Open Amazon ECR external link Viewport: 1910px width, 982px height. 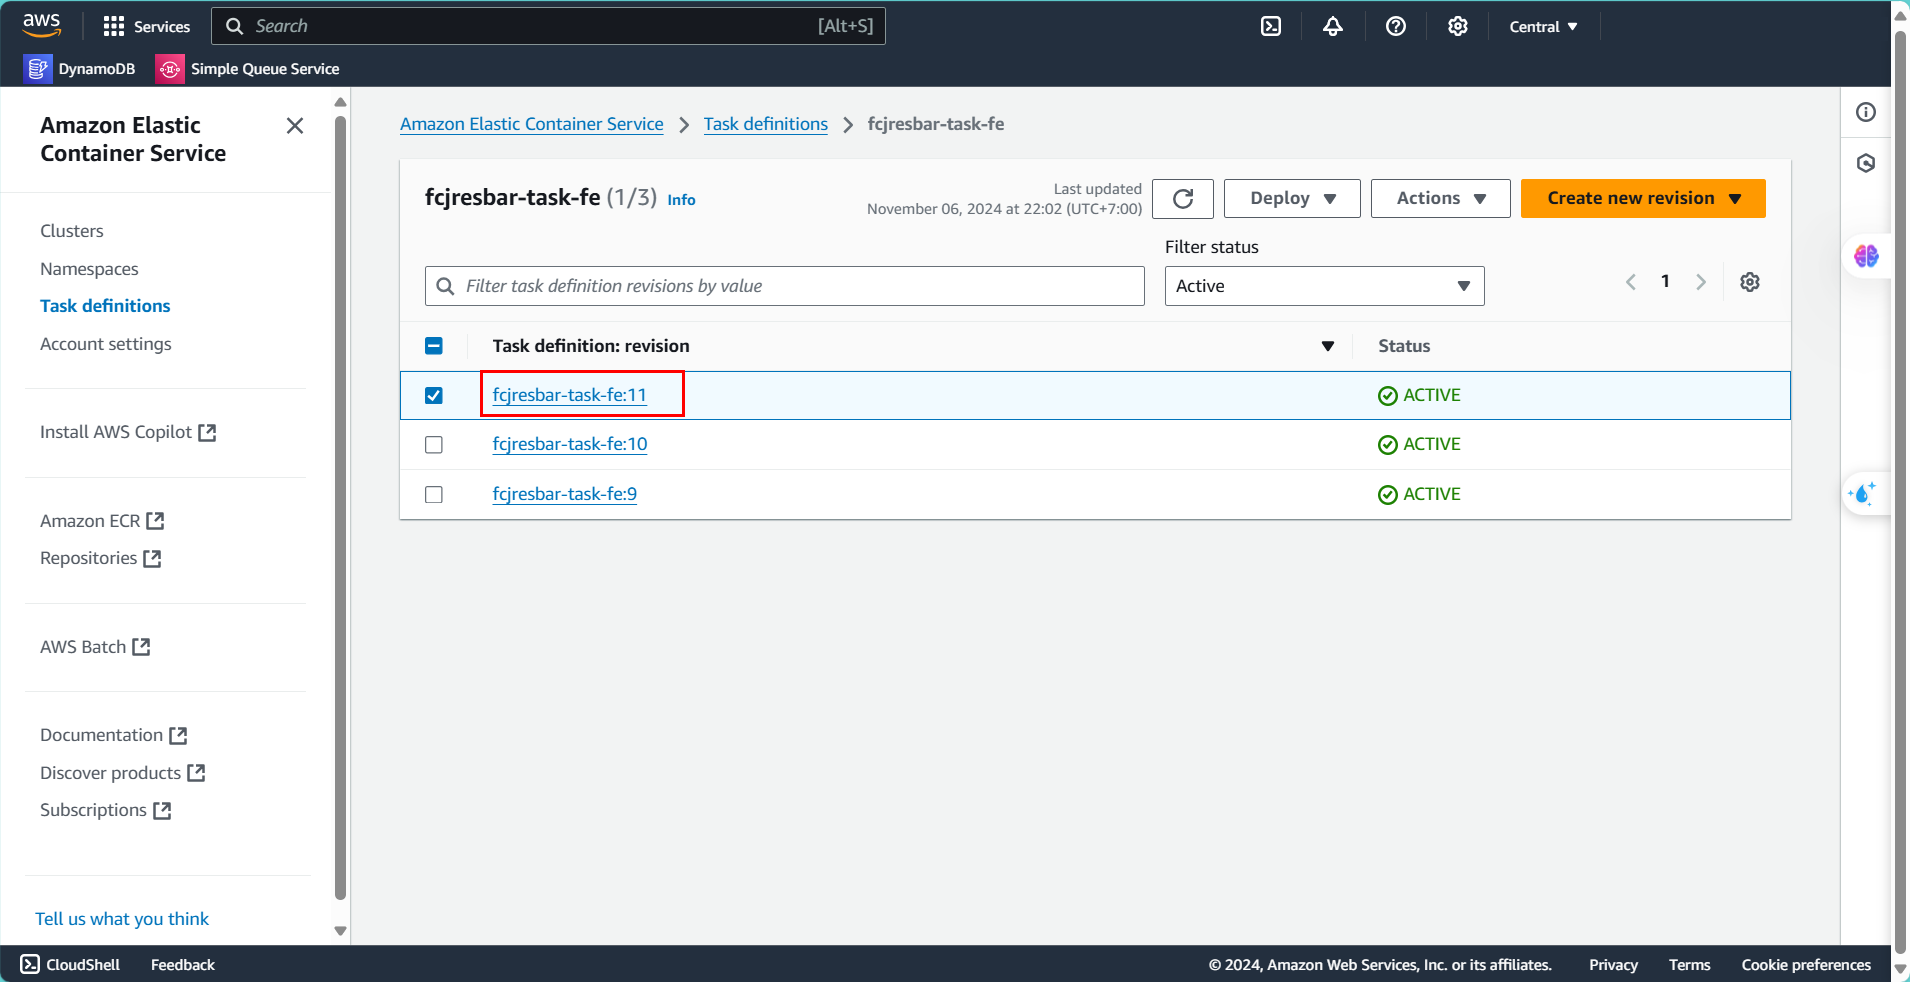102,521
